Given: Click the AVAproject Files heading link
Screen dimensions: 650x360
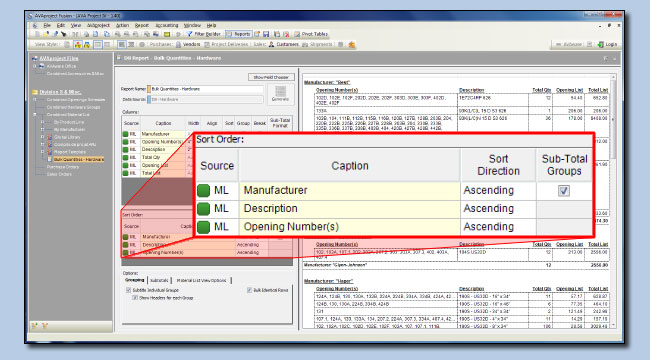Looking at the screenshot, I should click(x=58, y=58).
